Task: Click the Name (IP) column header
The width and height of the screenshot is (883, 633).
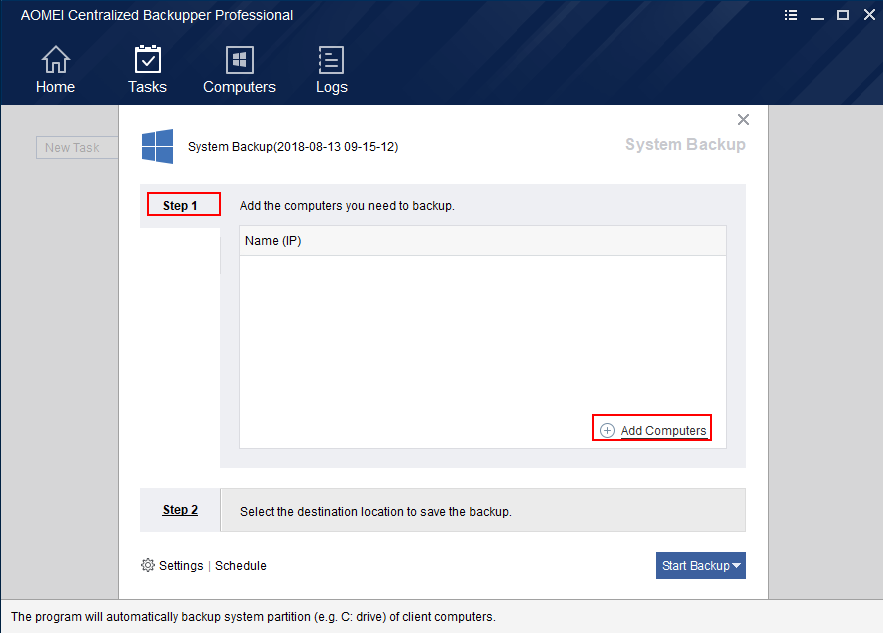Action: coord(483,240)
